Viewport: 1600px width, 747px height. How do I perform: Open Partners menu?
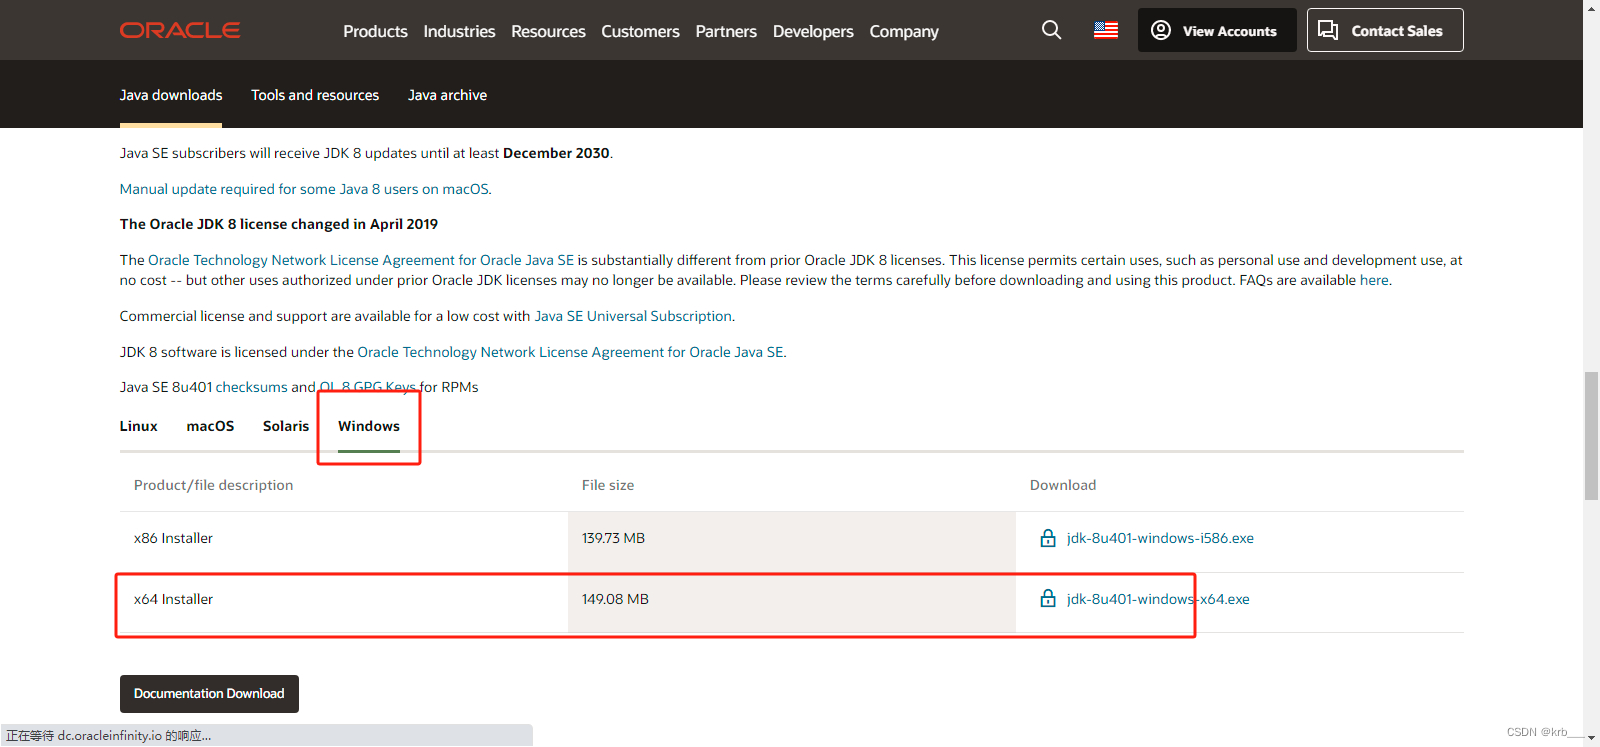pyautogui.click(x=726, y=31)
